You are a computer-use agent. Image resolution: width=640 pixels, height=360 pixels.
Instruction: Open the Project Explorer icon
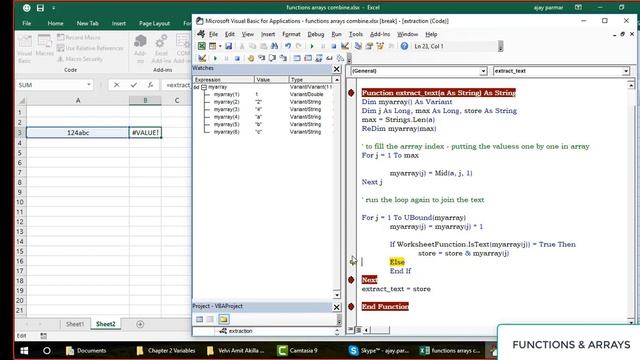[x=358, y=46]
